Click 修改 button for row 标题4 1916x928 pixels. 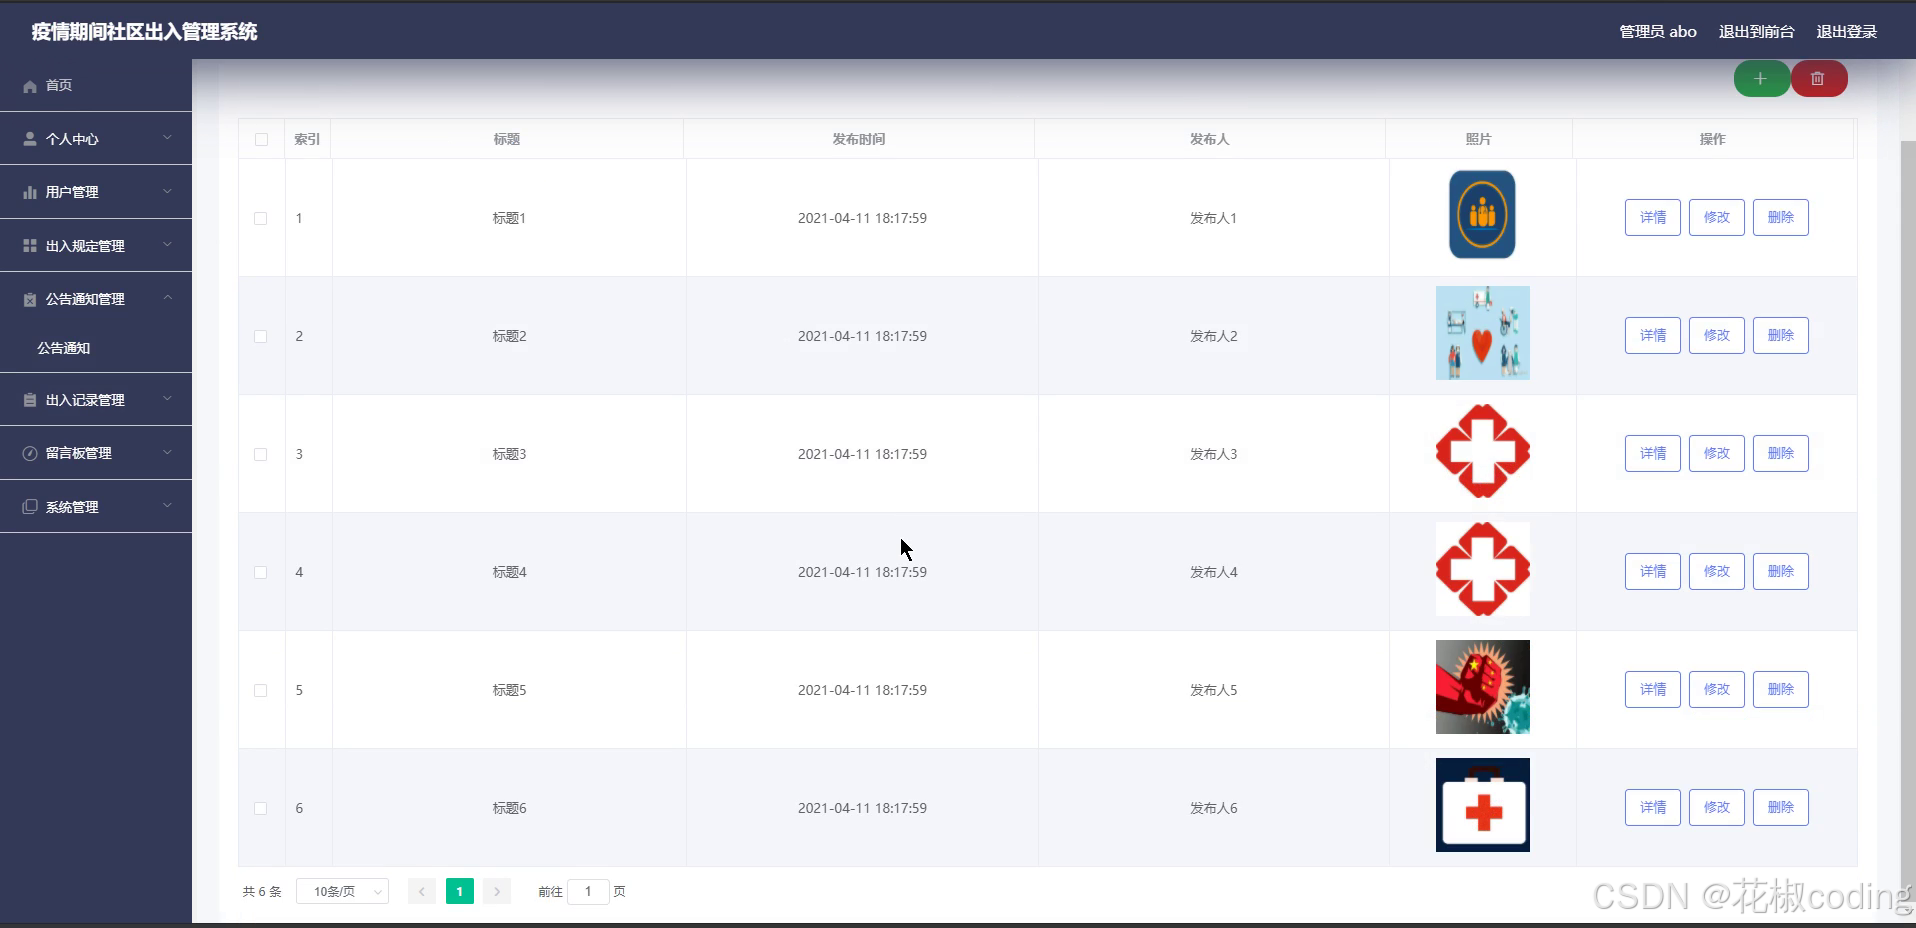click(1717, 571)
